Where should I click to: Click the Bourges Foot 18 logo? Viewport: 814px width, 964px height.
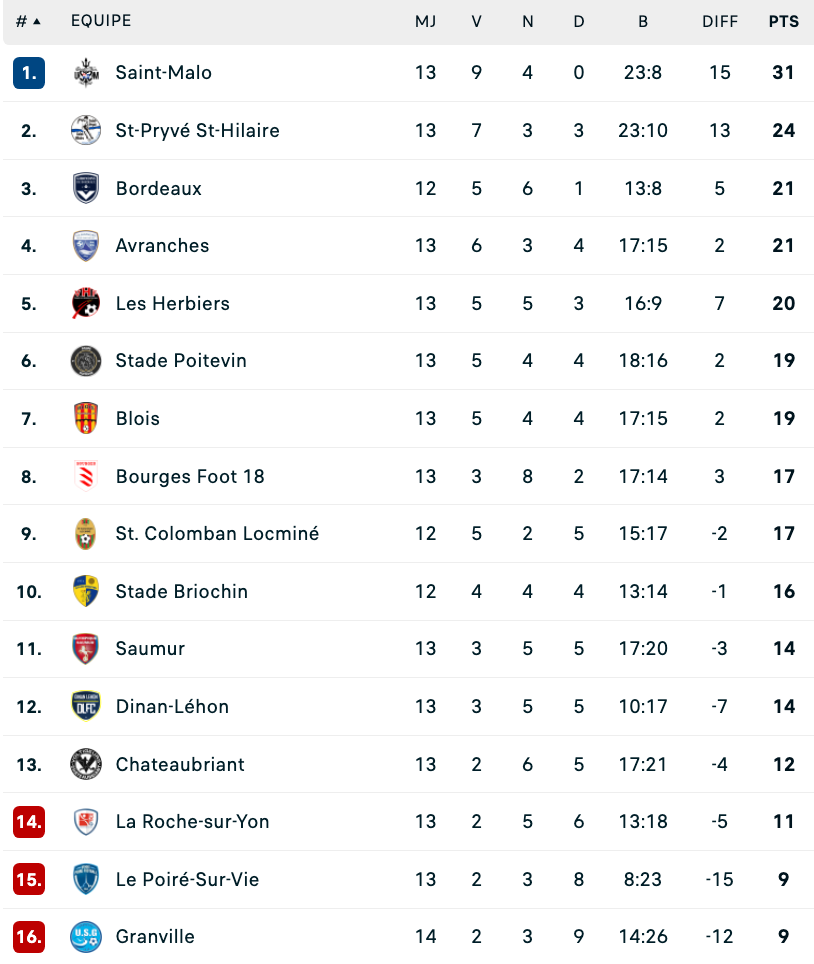(86, 476)
